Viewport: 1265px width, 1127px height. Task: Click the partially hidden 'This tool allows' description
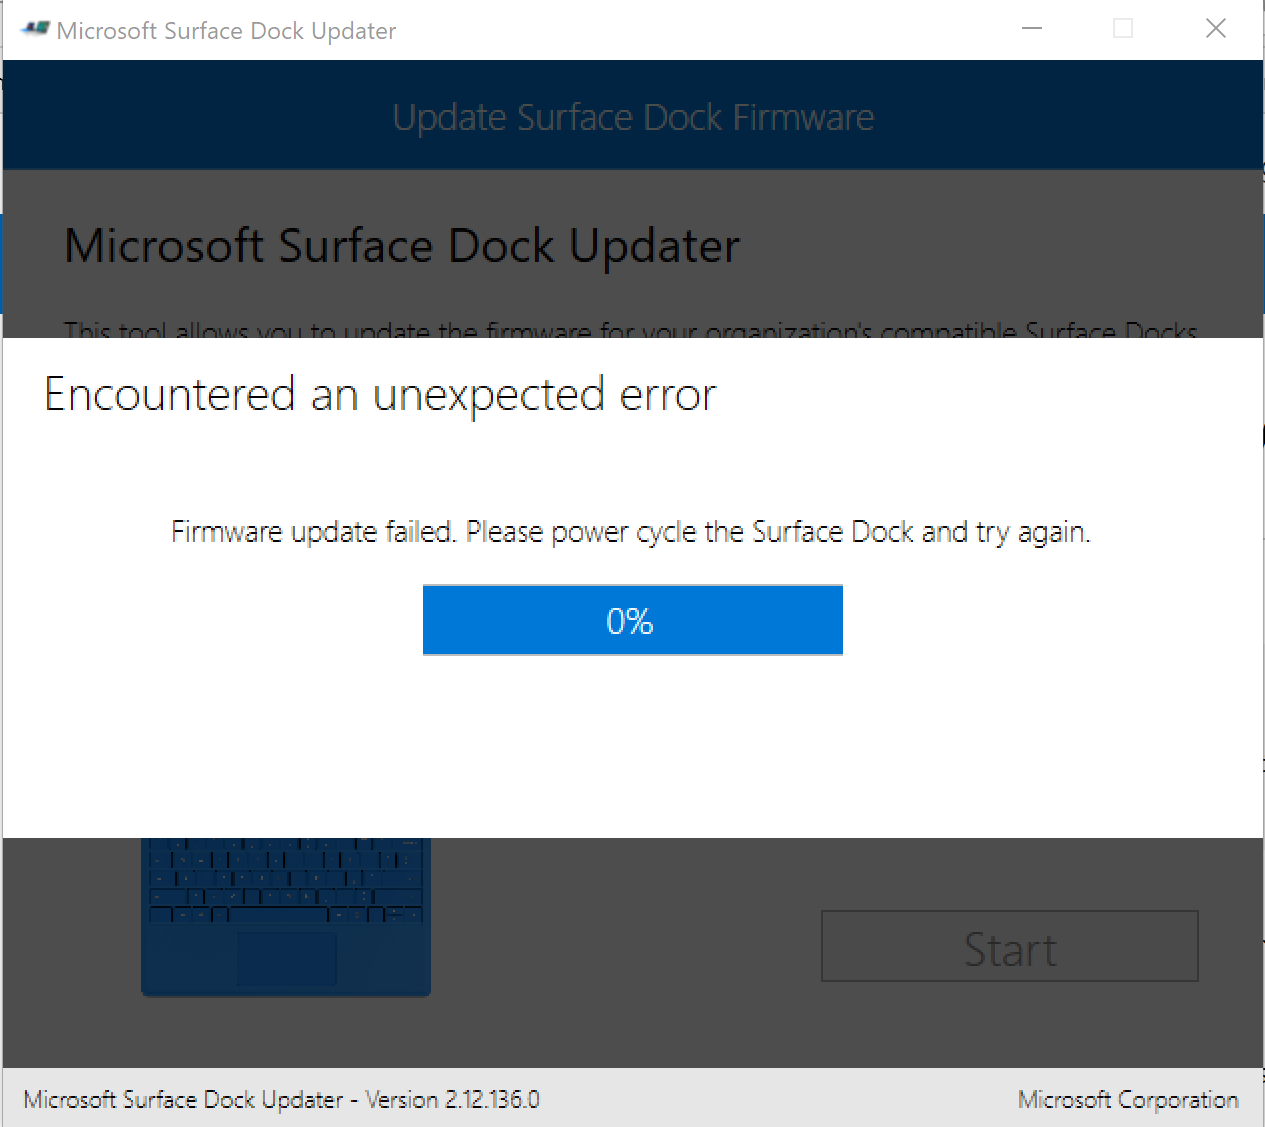(x=630, y=330)
